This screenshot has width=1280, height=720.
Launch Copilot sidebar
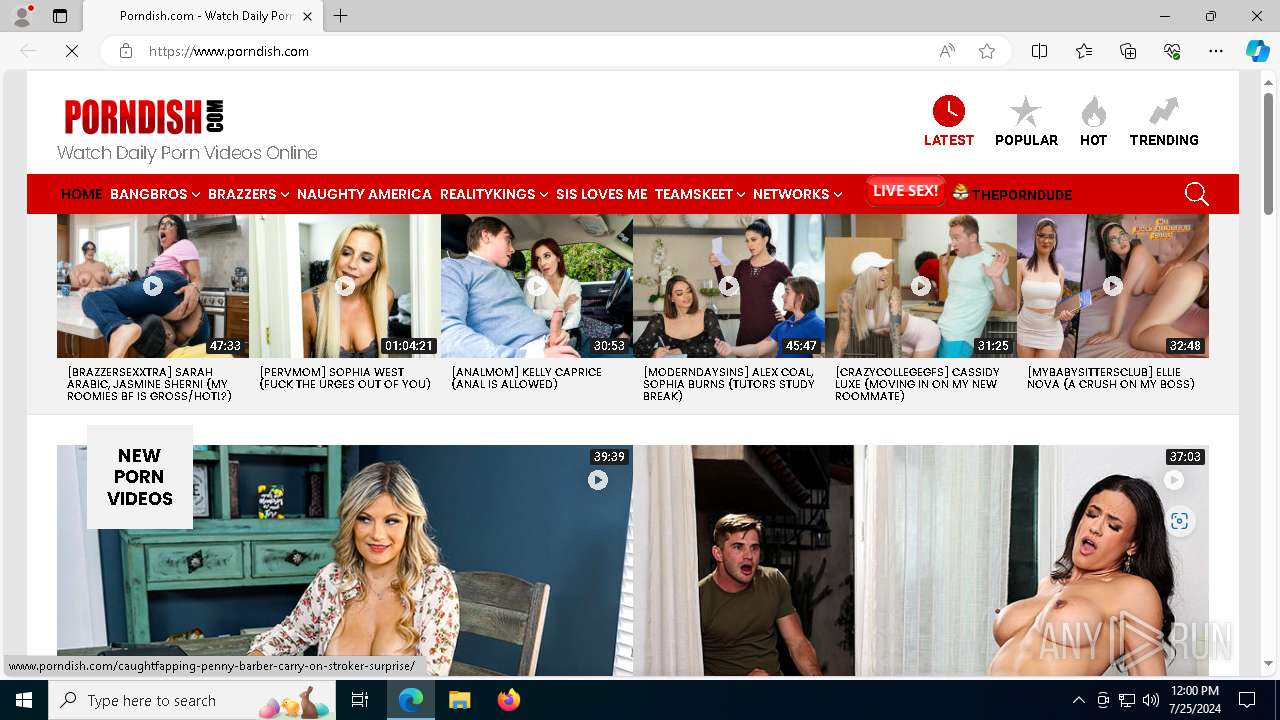(x=1257, y=51)
